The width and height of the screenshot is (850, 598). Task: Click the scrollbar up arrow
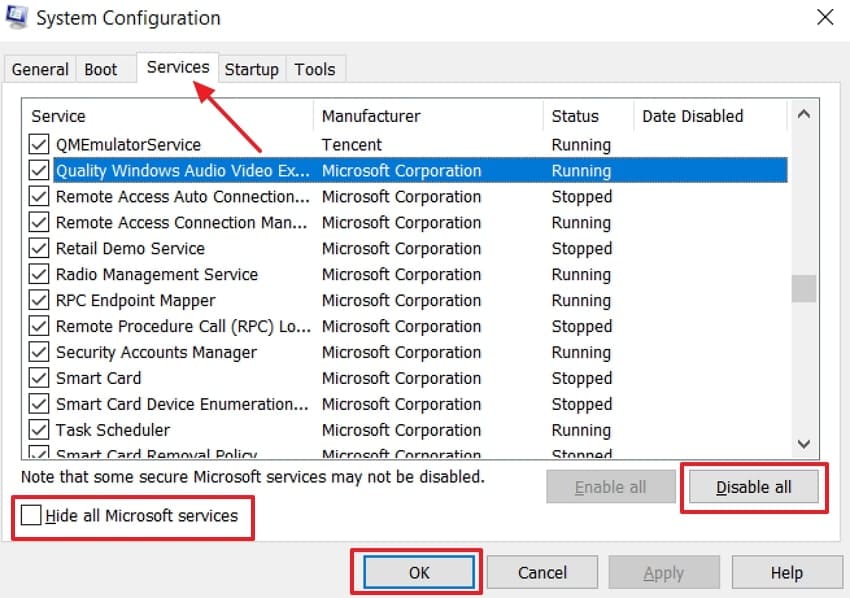click(803, 115)
